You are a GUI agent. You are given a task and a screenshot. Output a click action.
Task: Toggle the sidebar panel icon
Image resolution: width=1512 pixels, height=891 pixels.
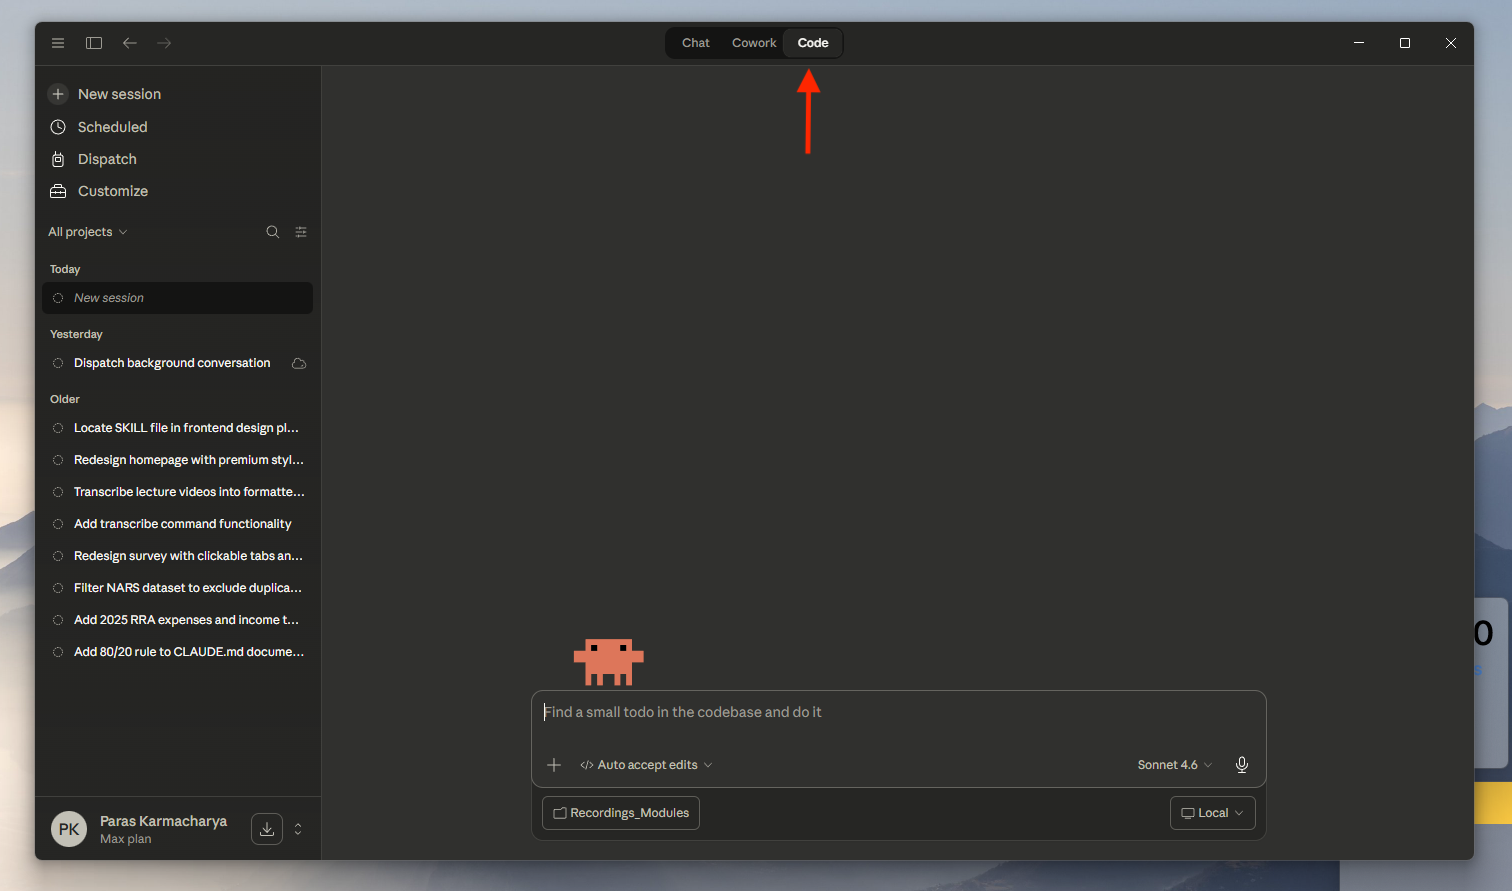(94, 43)
